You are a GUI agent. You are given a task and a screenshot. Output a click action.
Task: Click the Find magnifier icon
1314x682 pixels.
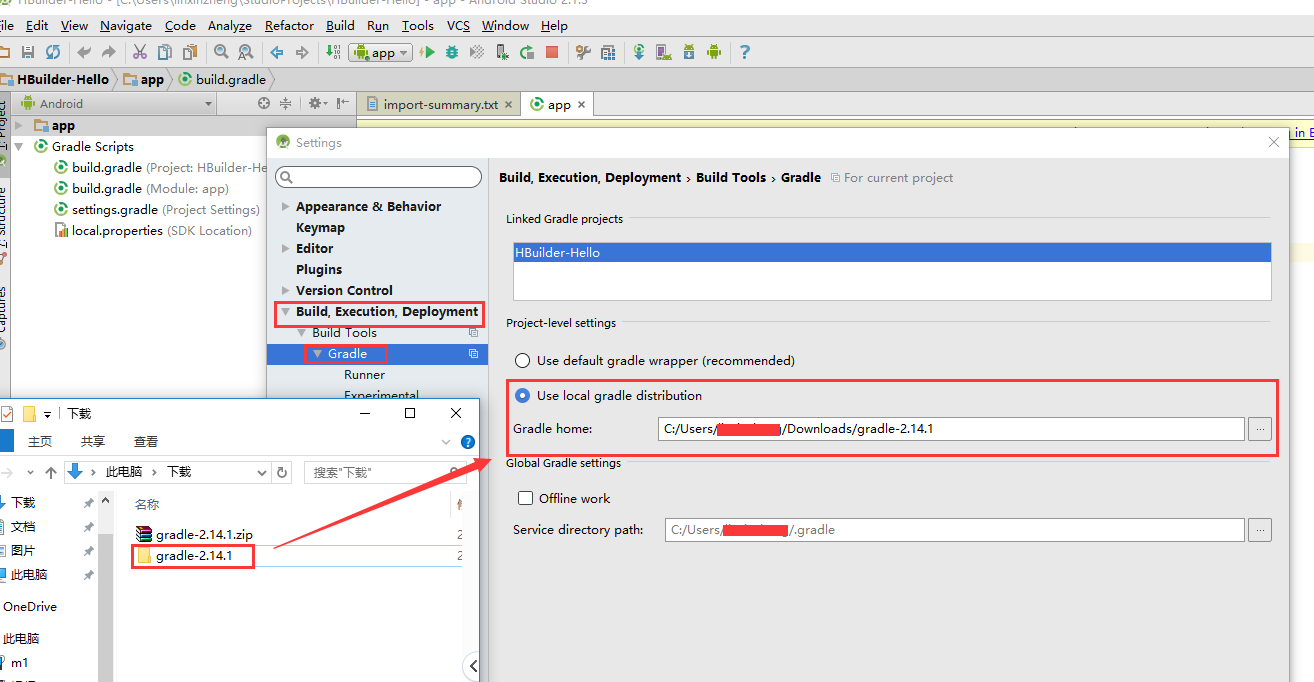coord(221,53)
